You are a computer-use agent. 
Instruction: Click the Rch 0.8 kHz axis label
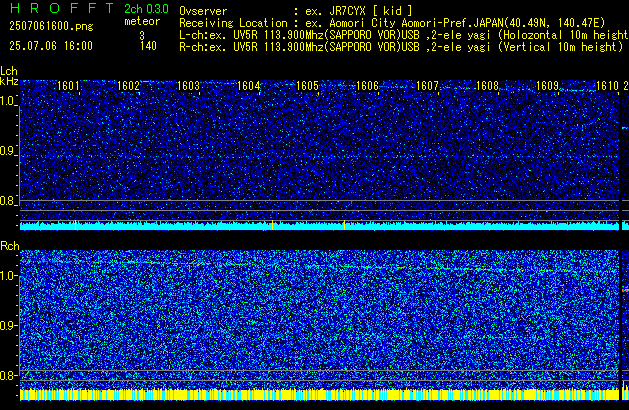pos(8,375)
